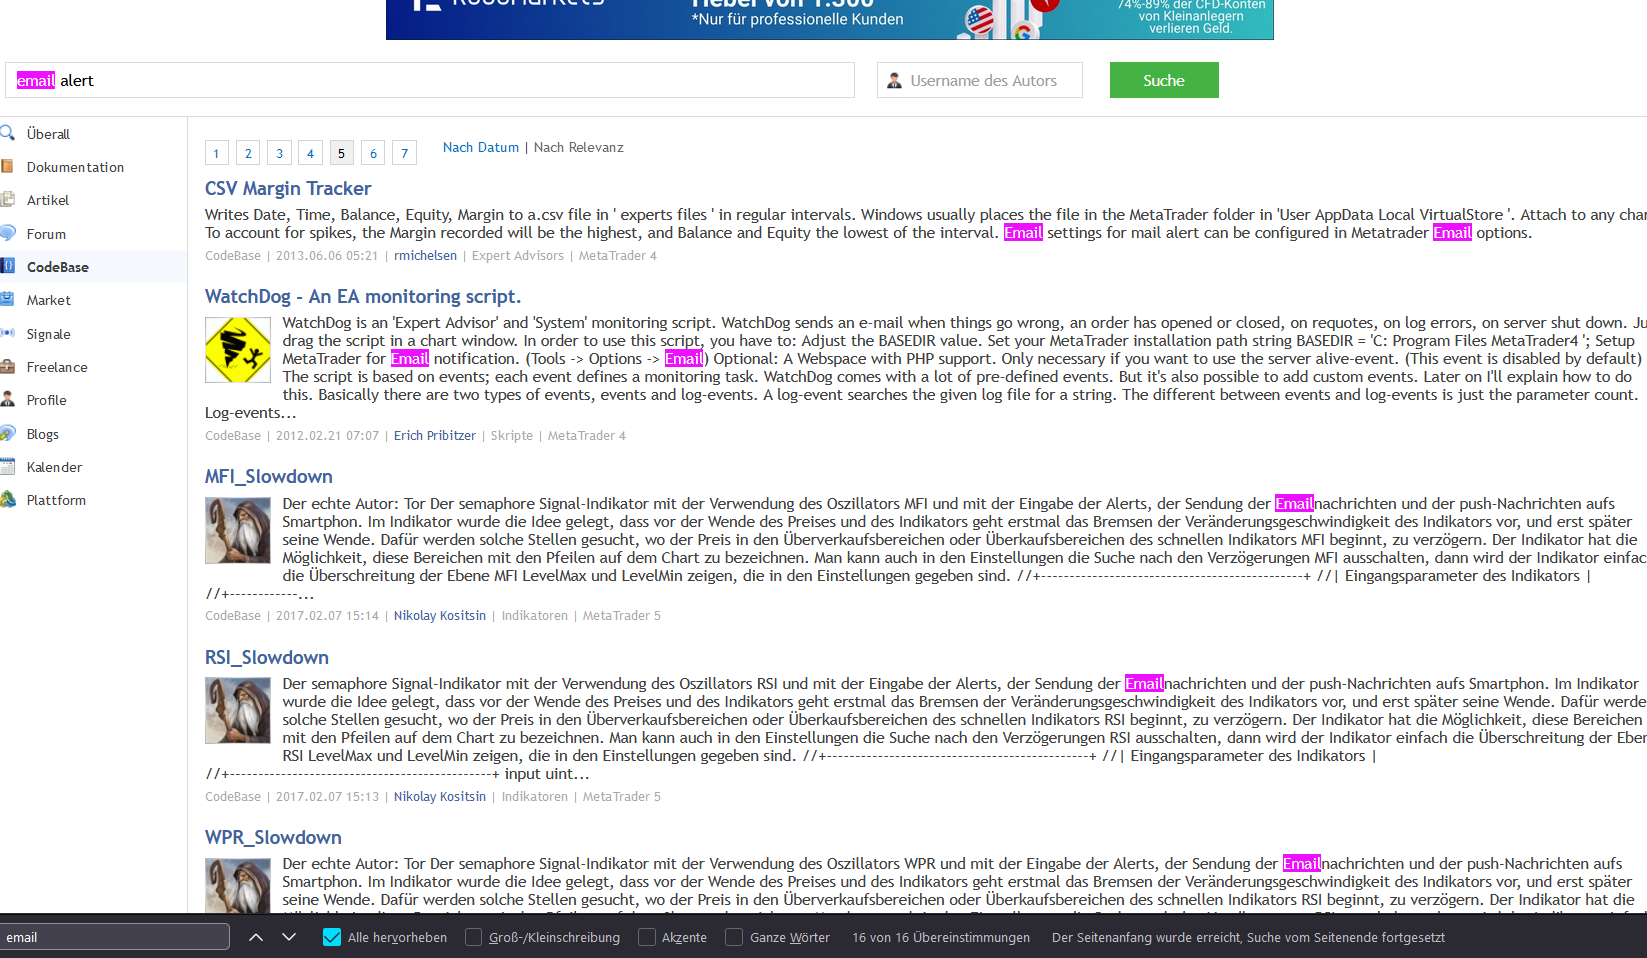The width and height of the screenshot is (1647, 958).
Task: Go to results page 2
Action: pyautogui.click(x=248, y=153)
